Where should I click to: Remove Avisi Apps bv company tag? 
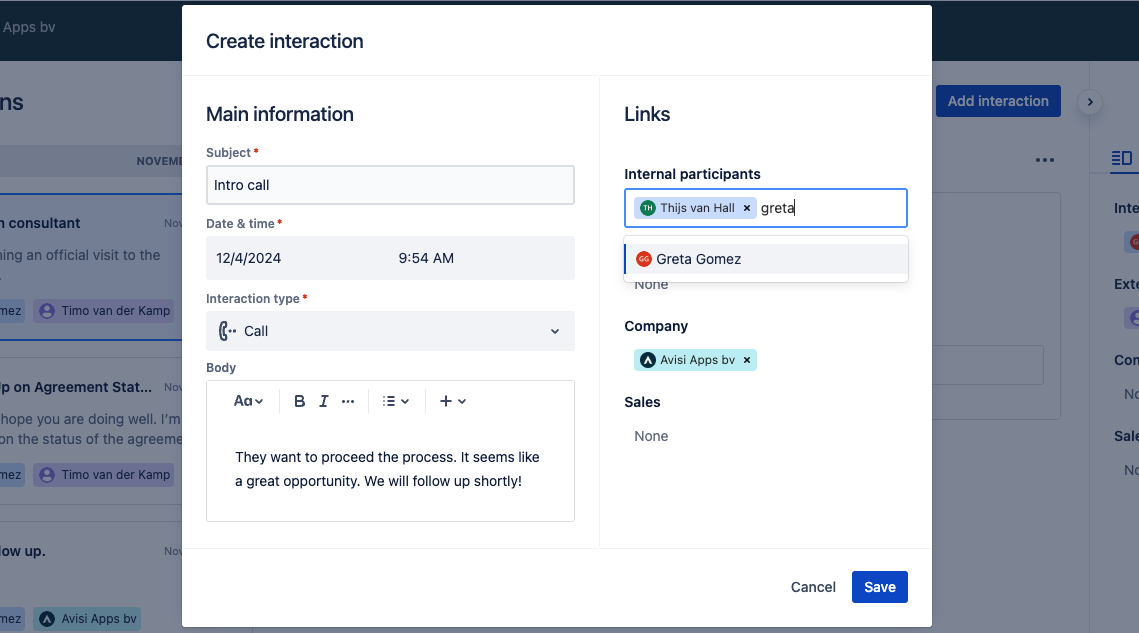(x=747, y=360)
